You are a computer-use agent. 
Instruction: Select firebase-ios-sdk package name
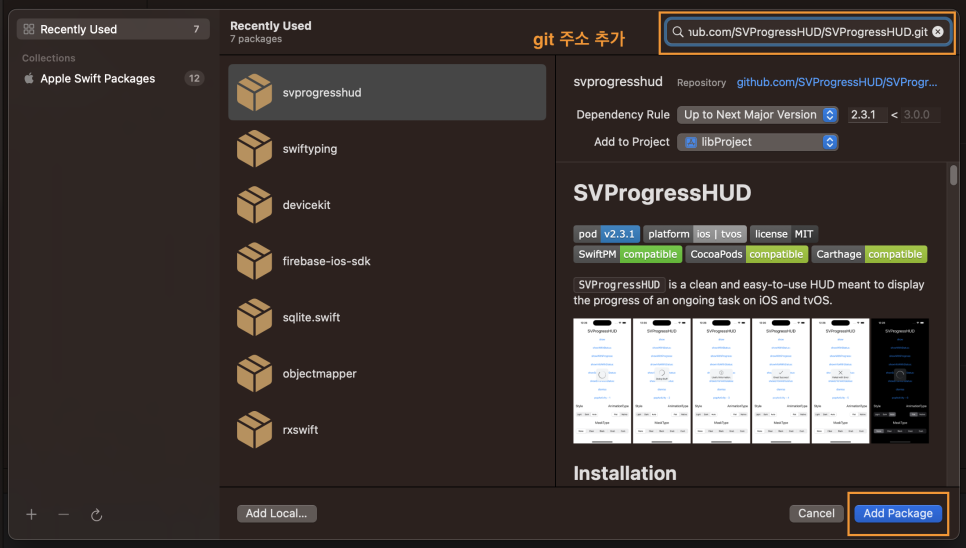[327, 261]
